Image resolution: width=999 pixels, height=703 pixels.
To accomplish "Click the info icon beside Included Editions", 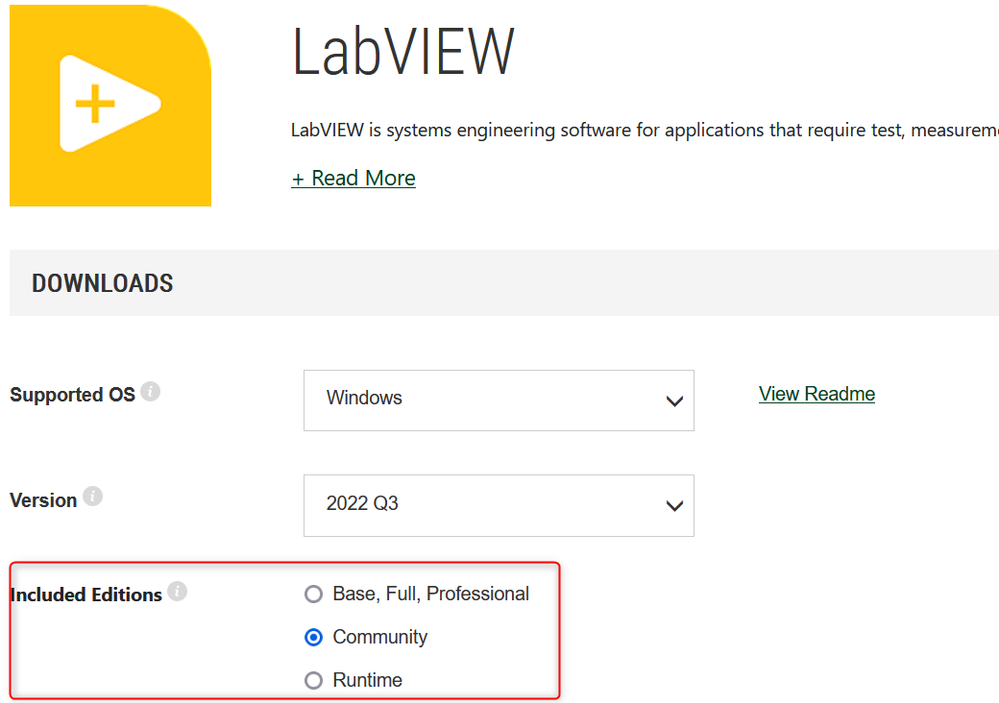I will click(x=177, y=591).
